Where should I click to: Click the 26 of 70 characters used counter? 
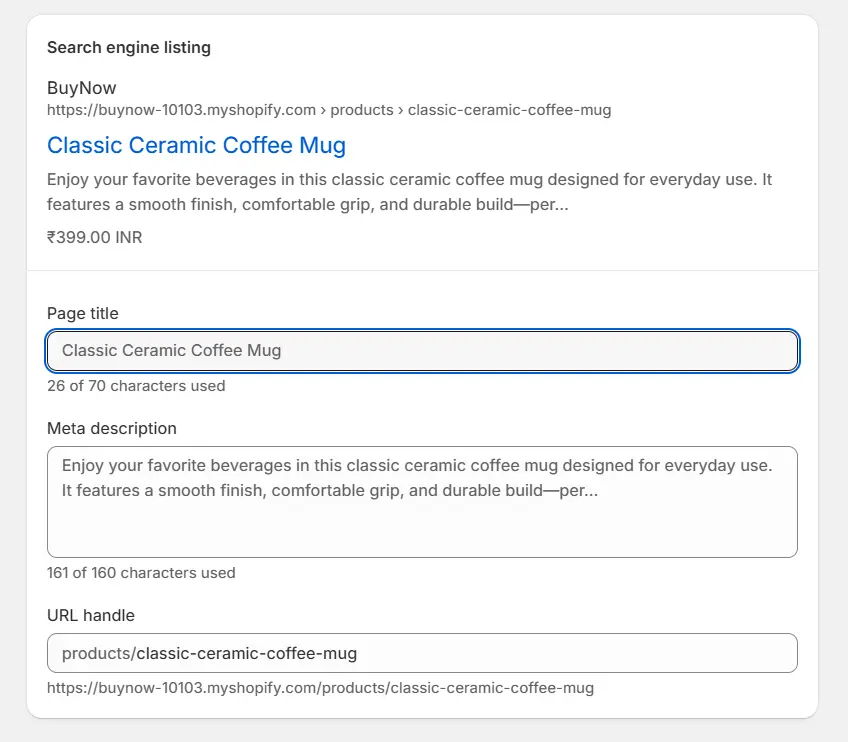click(x=135, y=386)
